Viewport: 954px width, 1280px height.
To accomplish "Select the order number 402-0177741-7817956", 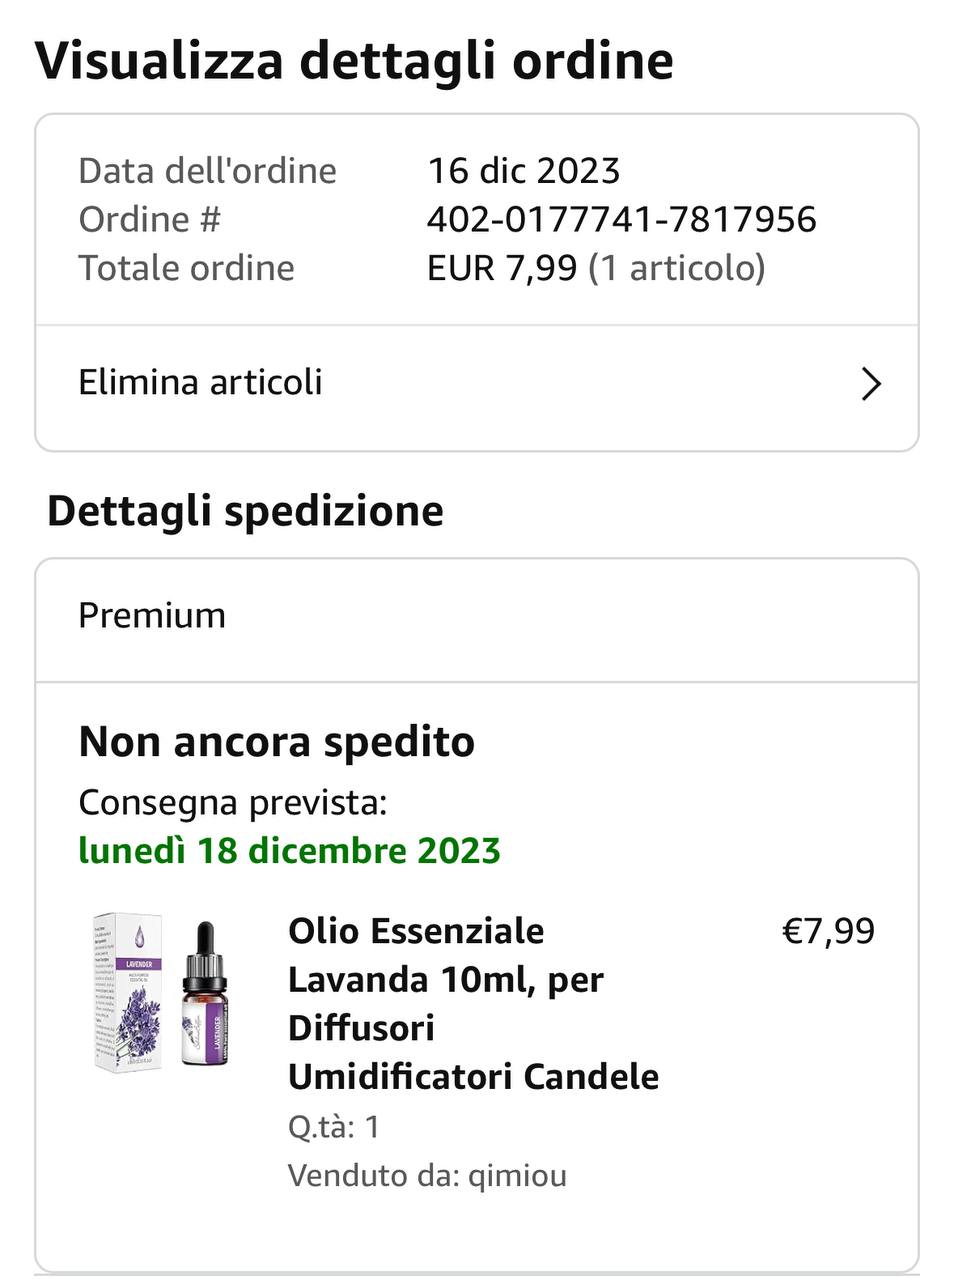I will [621, 219].
